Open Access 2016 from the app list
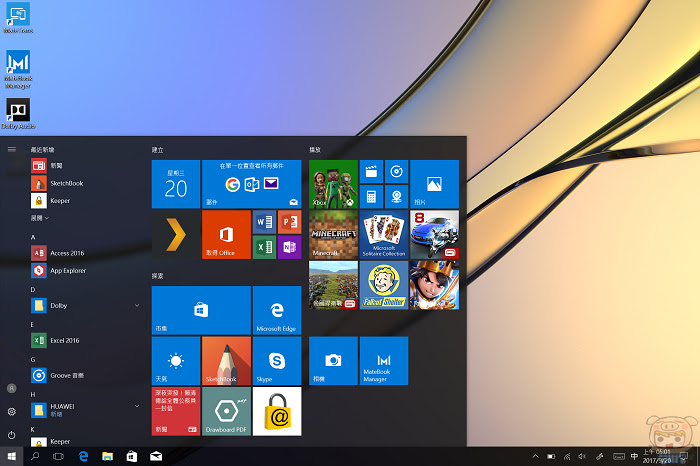The height and width of the screenshot is (466, 700). tap(86, 253)
